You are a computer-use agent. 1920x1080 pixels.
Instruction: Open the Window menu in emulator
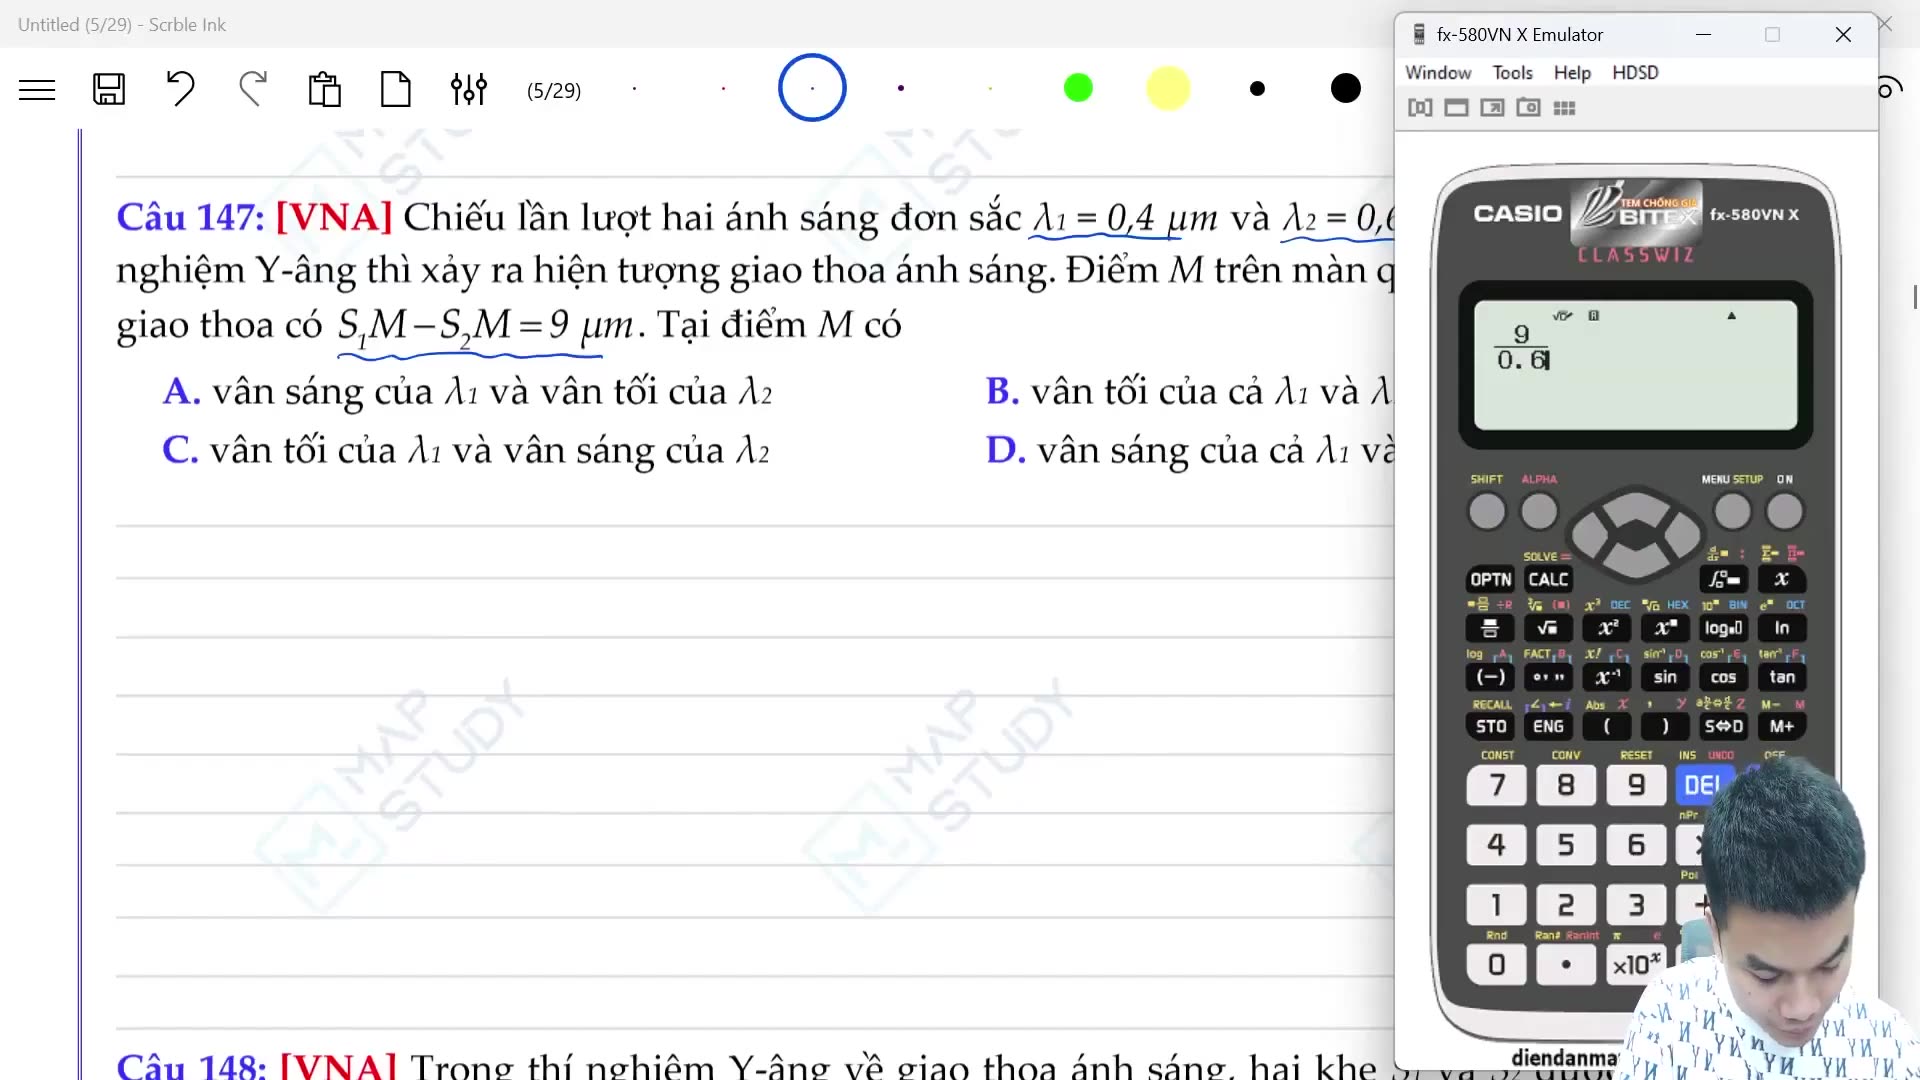(1438, 73)
